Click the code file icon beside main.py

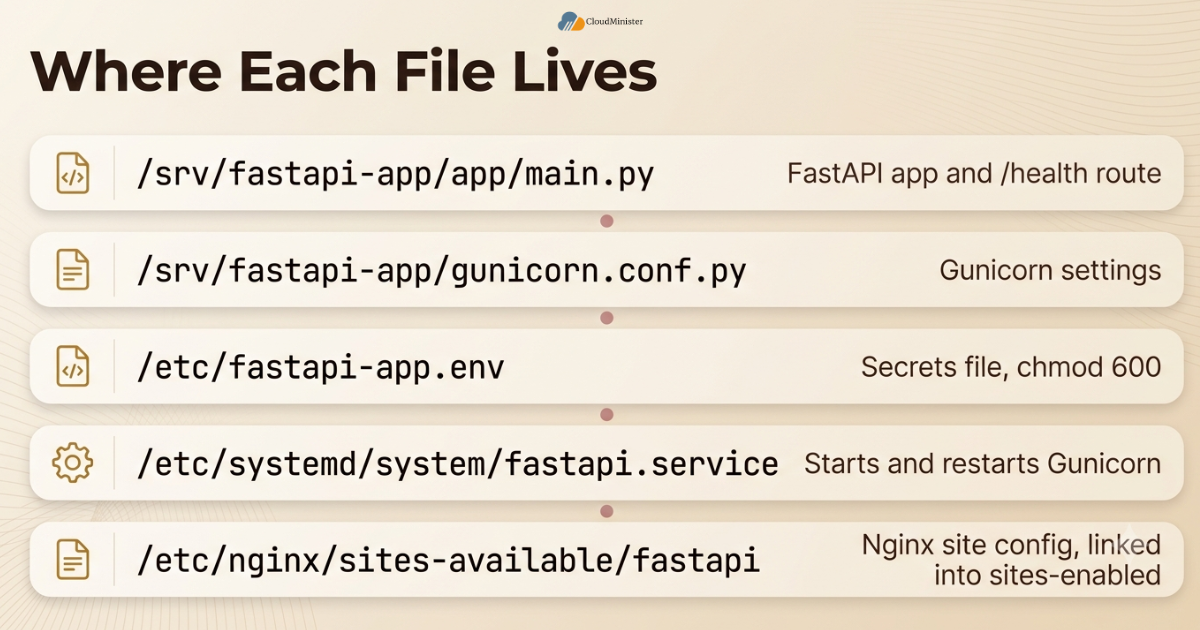[72, 173]
